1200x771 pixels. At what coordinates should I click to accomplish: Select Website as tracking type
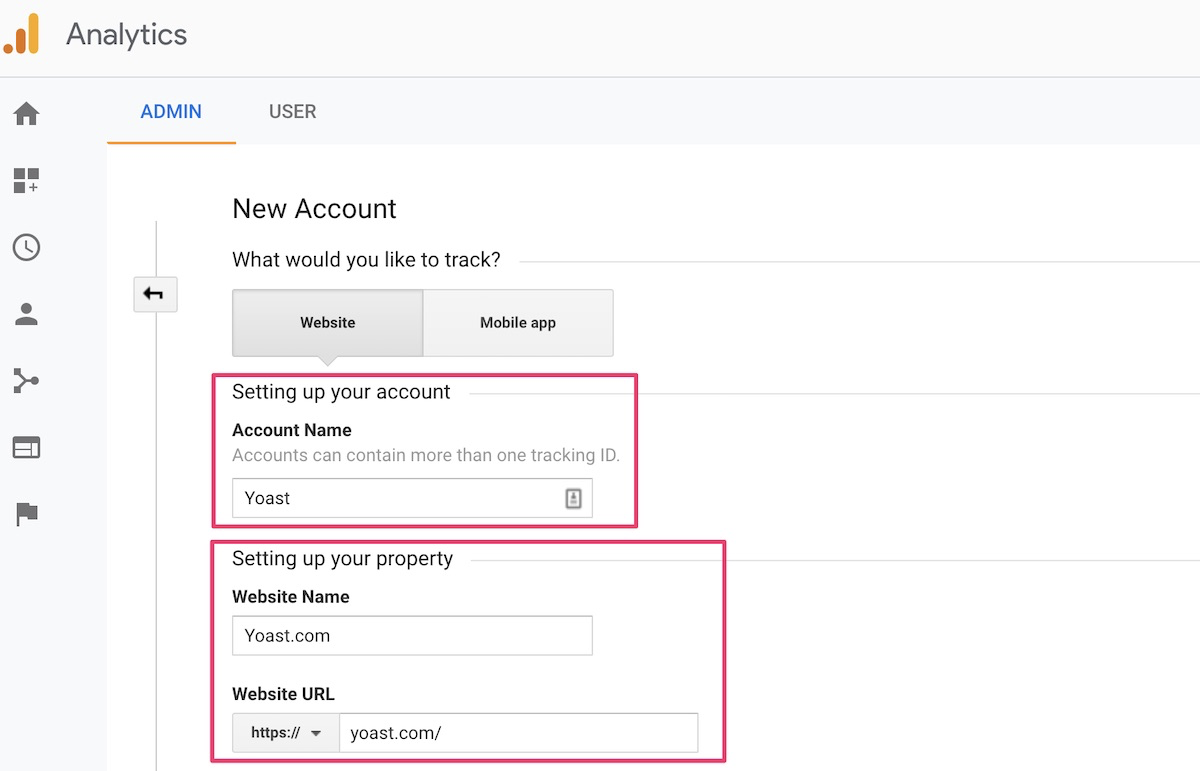pyautogui.click(x=327, y=323)
